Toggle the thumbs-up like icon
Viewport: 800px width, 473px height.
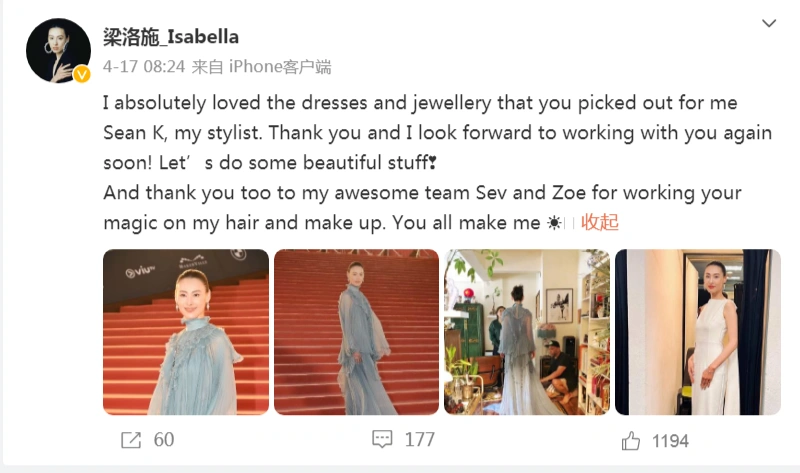point(631,441)
